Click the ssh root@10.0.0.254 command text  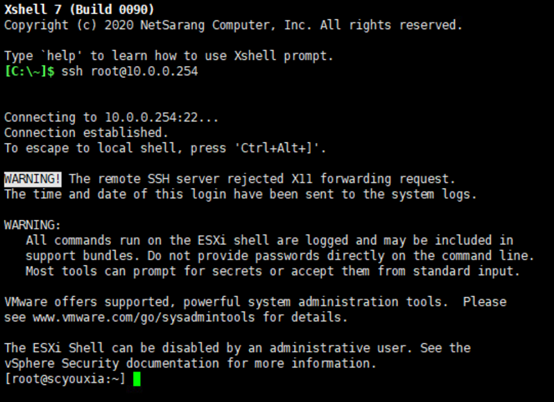(129, 71)
